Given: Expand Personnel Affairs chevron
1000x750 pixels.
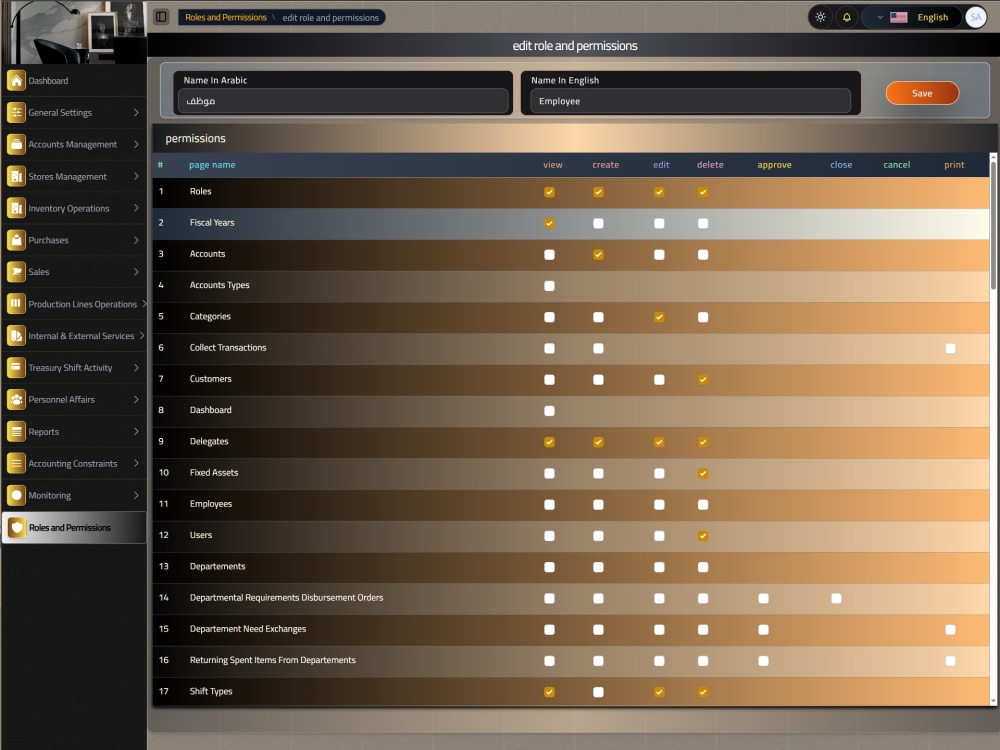Looking at the screenshot, I should click(136, 399).
